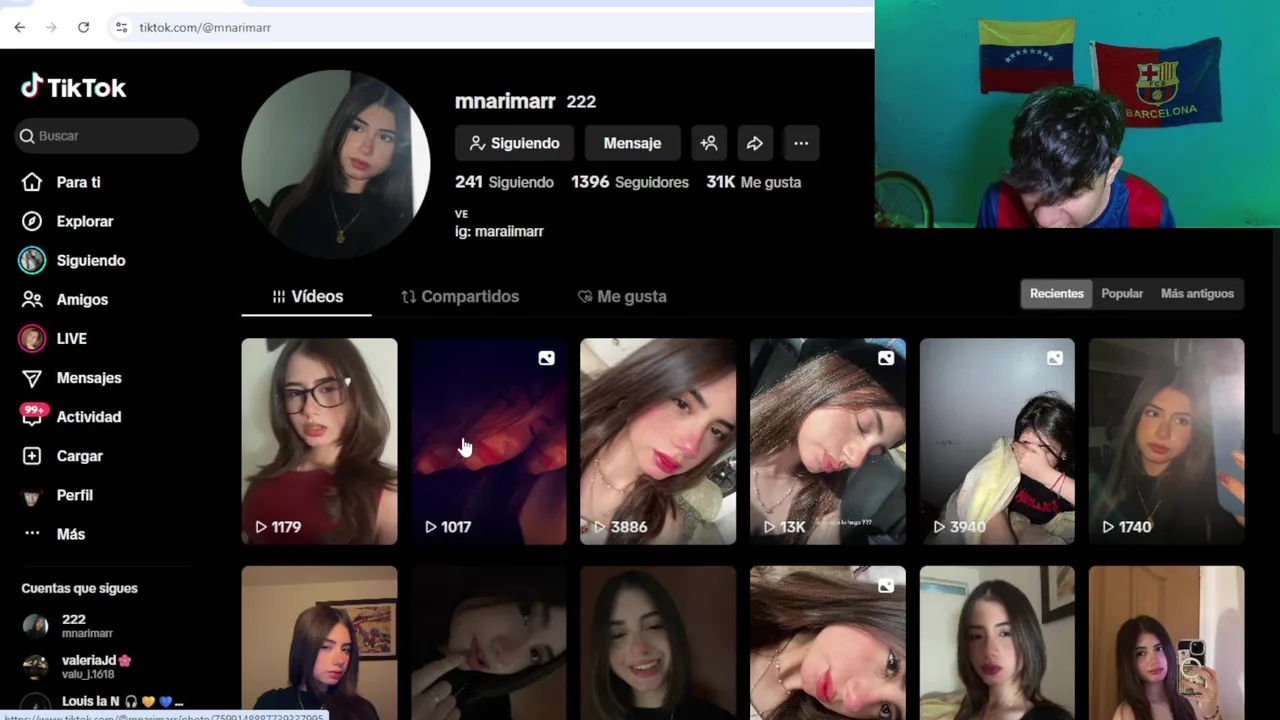
Task: Switch to the Vídeos tab
Action: point(307,296)
